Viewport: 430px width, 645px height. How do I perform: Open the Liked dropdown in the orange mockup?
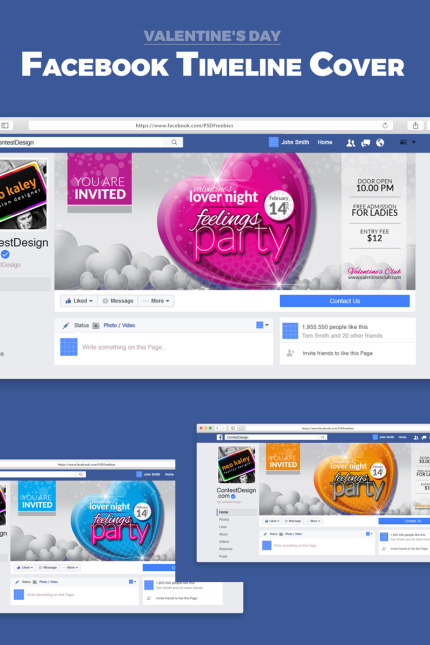pyautogui.click(x=272, y=521)
